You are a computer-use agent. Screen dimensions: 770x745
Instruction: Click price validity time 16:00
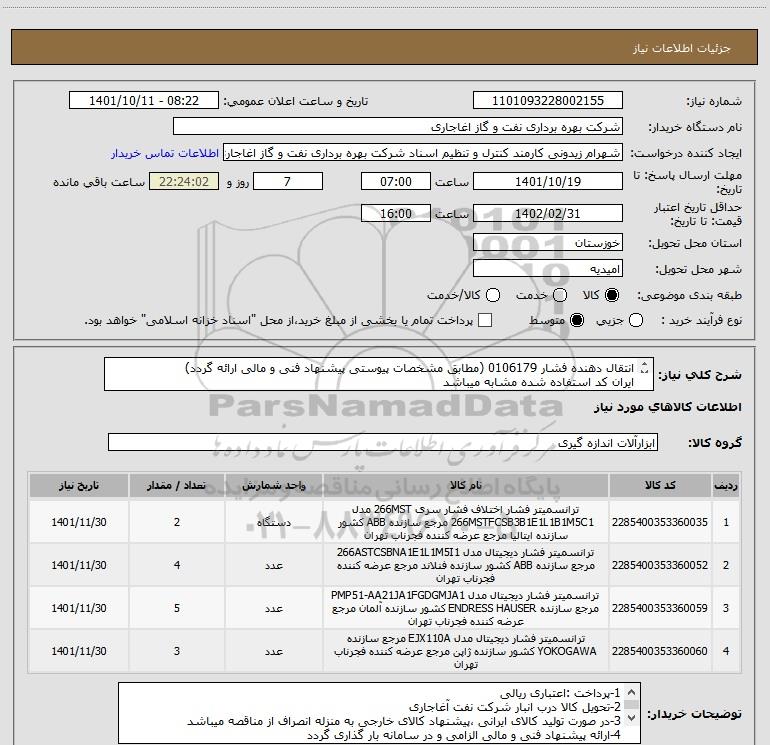click(396, 214)
